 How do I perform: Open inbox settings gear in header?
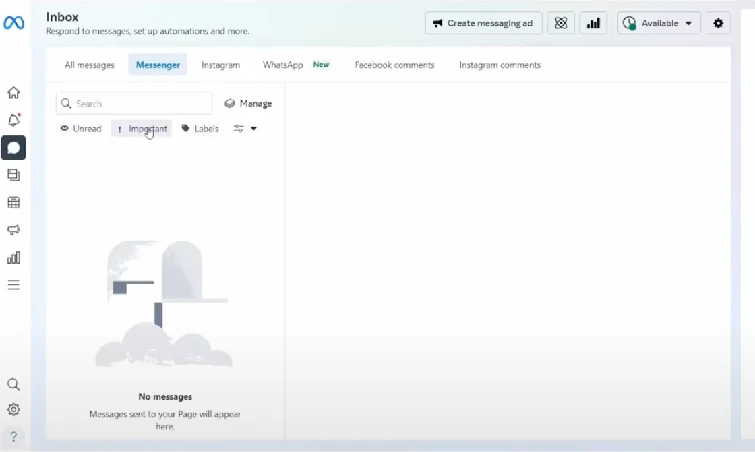(x=718, y=23)
